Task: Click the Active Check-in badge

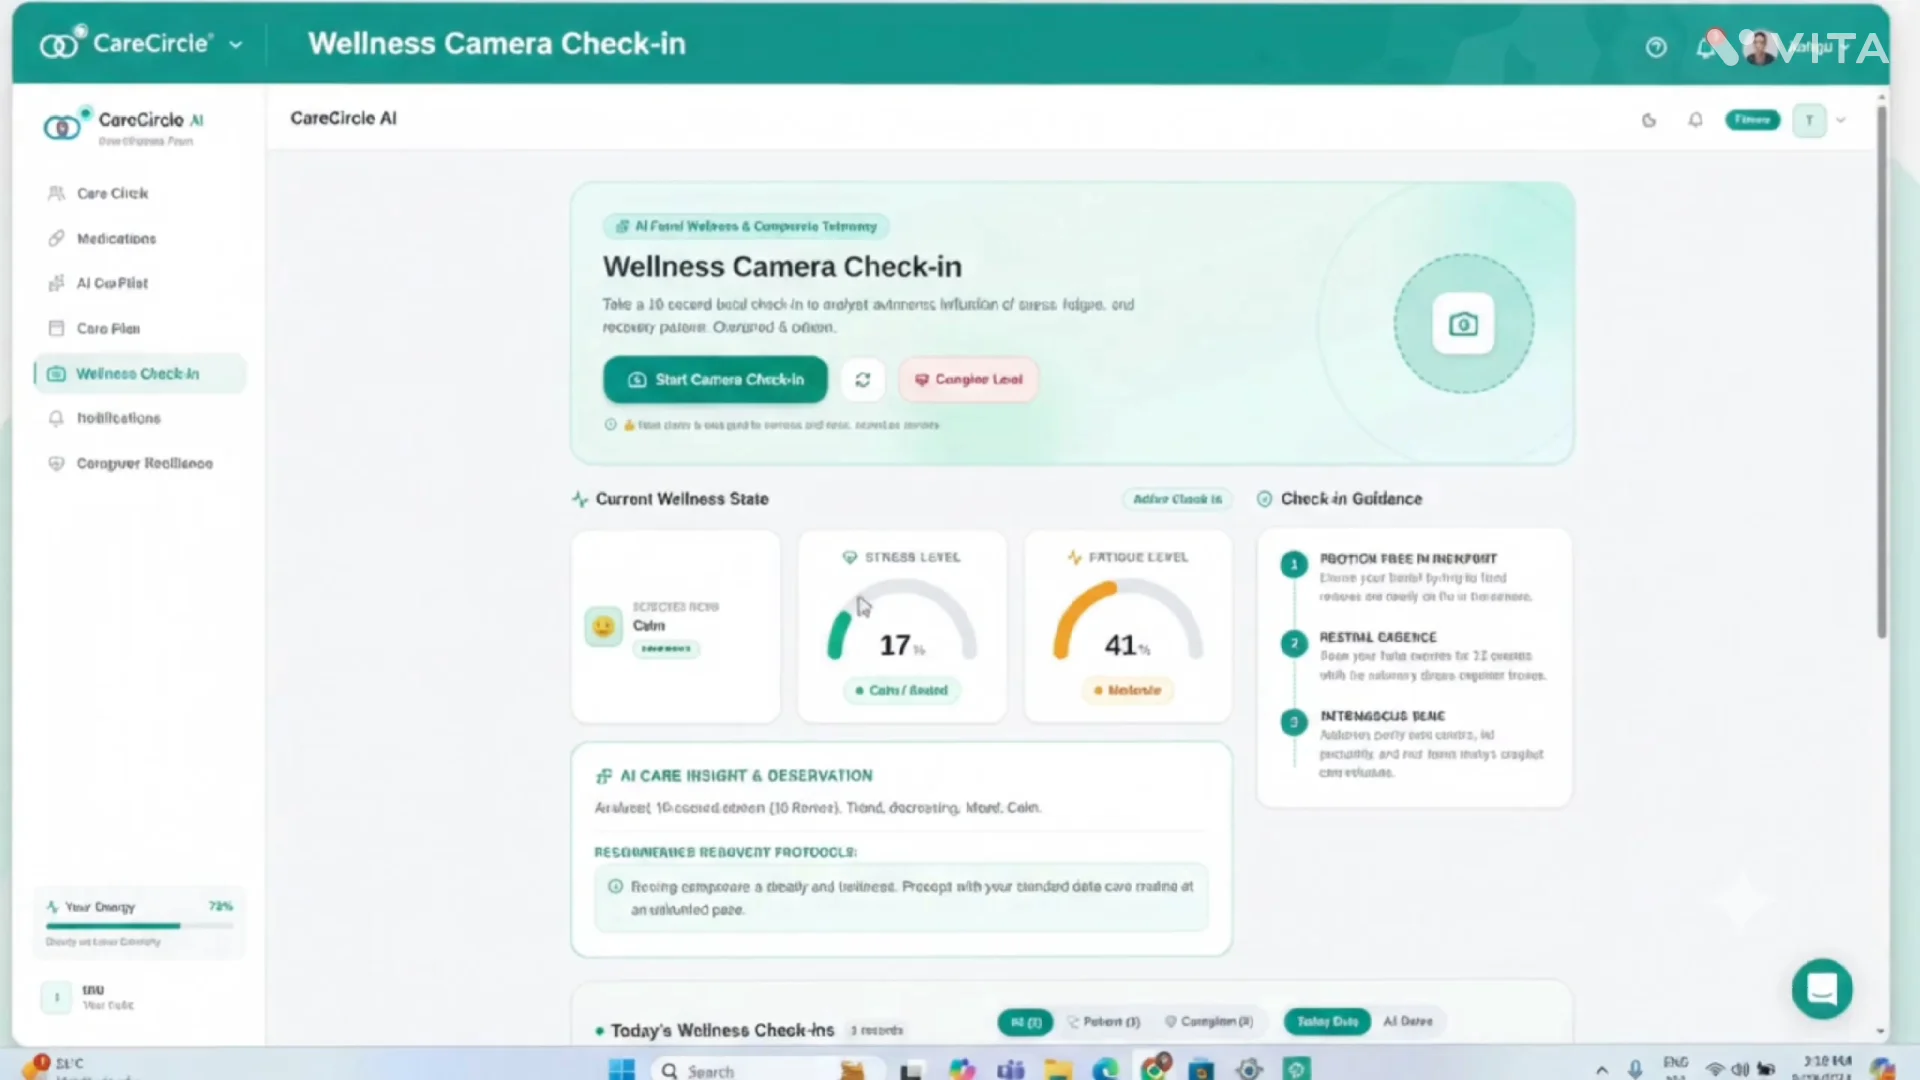Action: tap(1177, 499)
